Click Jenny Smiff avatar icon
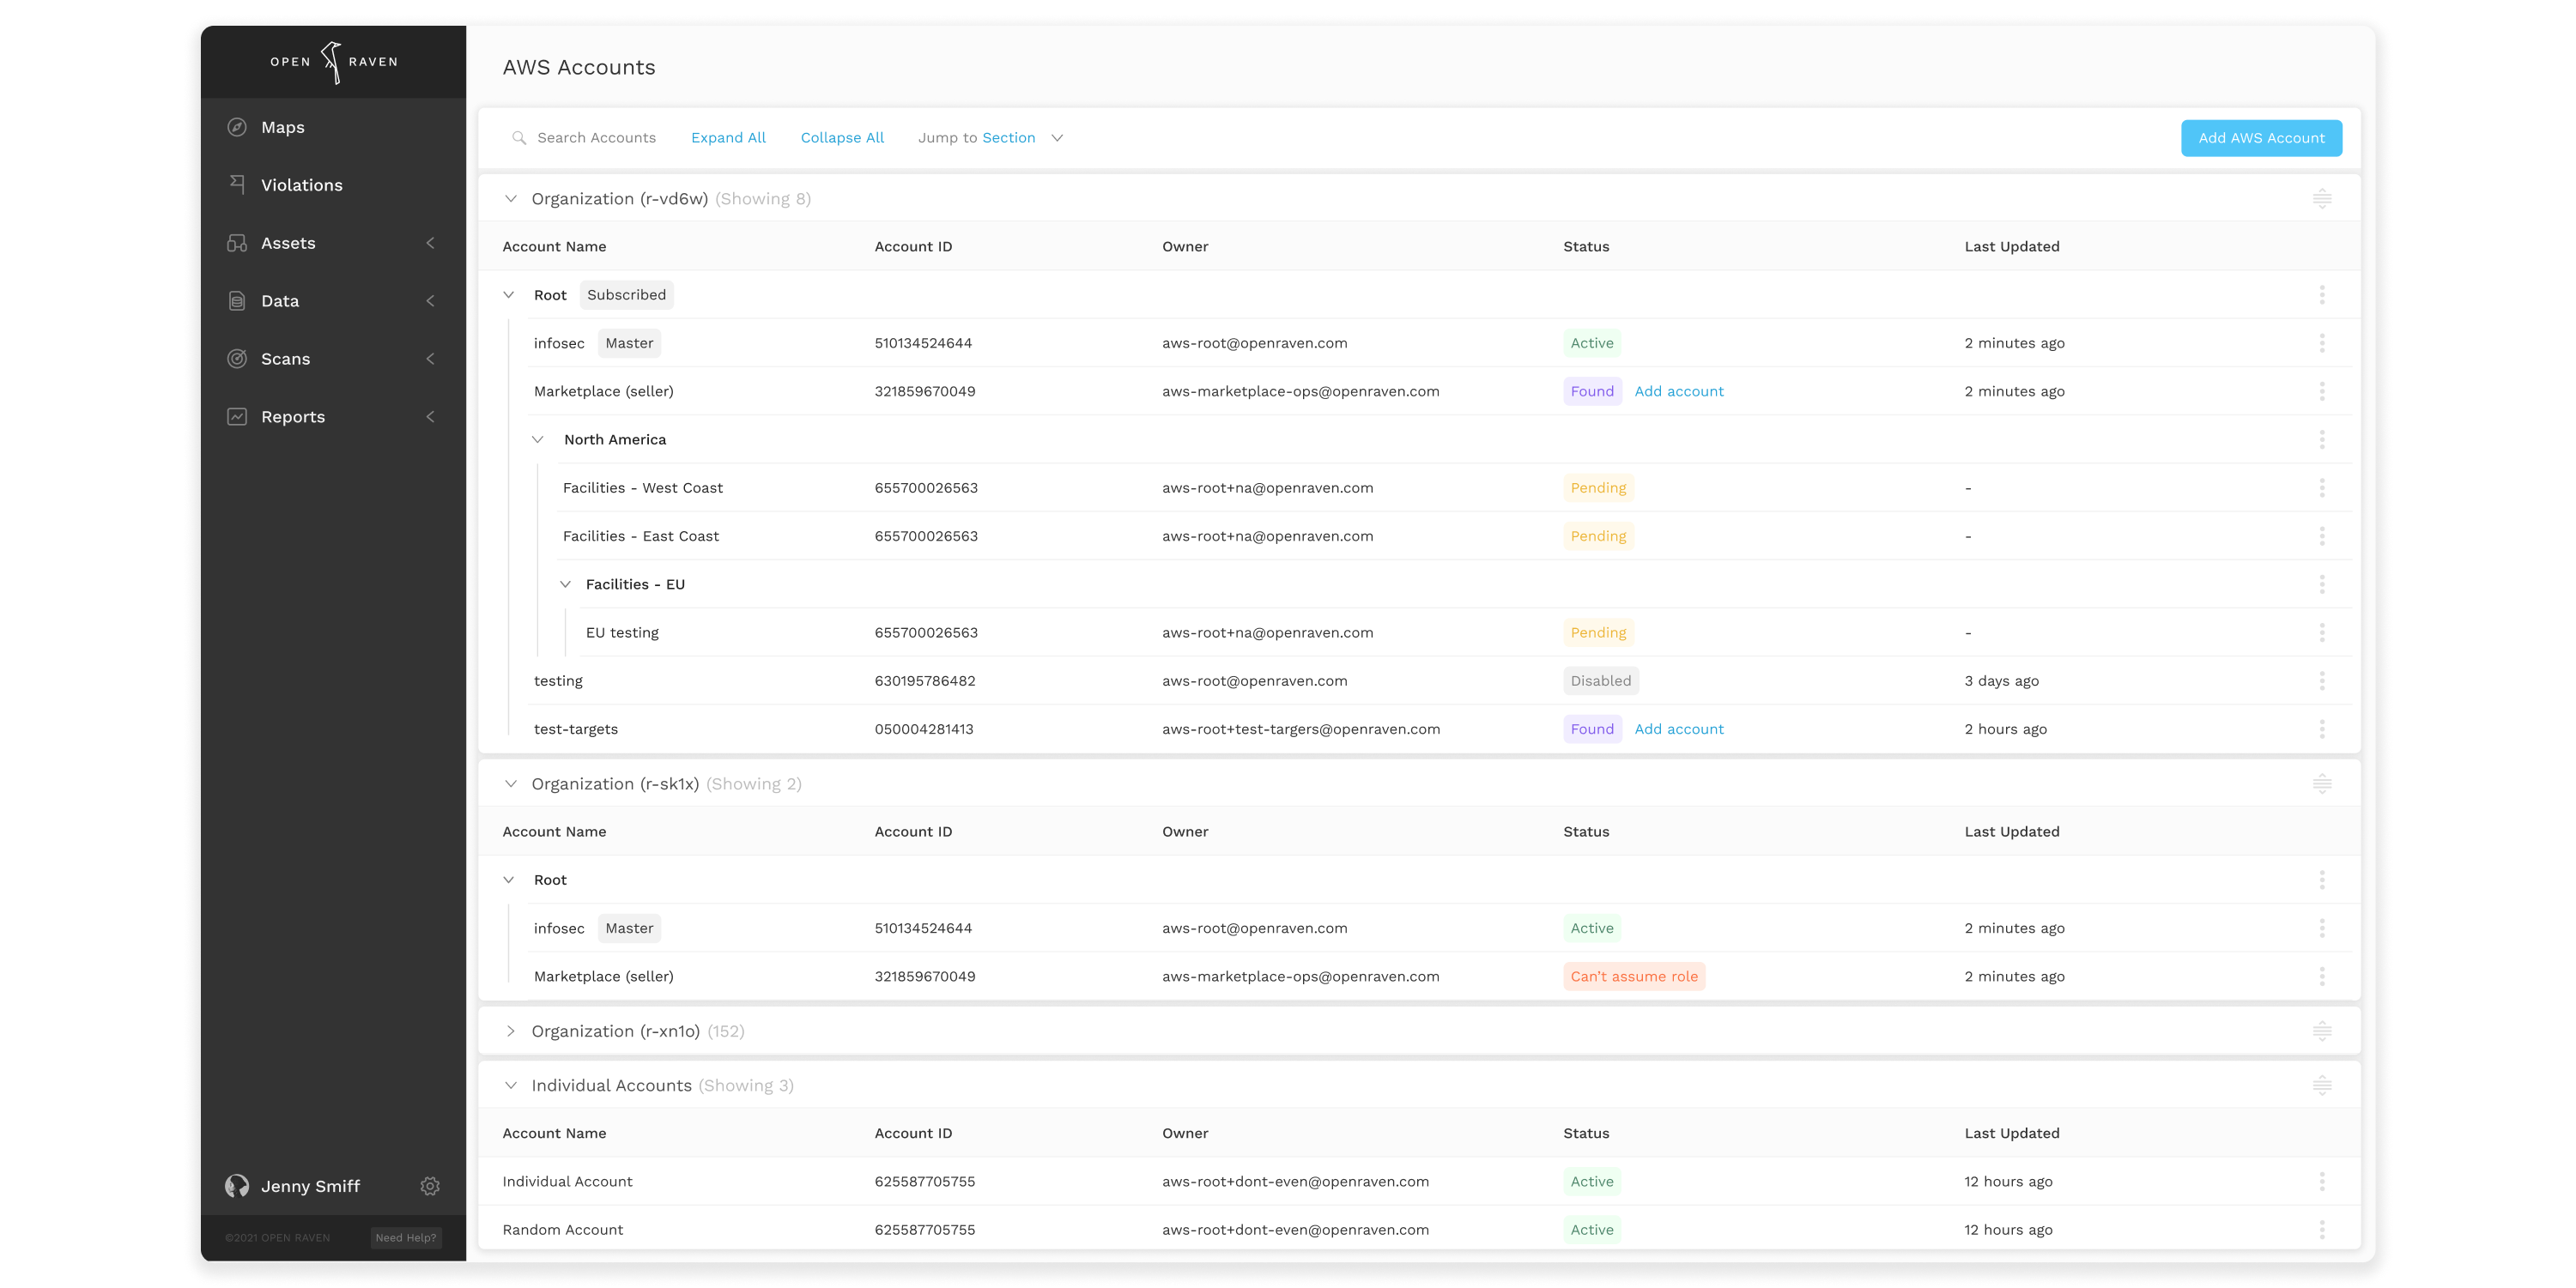The image size is (2576, 1288). tap(237, 1186)
